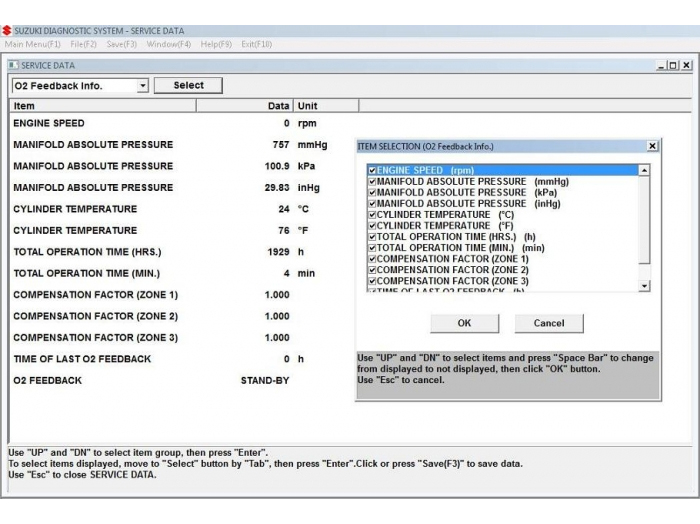Toggle CYLINDER TEMPERATURE (°F) checkbox
This screenshot has height=524, width=700.
tap(372, 226)
